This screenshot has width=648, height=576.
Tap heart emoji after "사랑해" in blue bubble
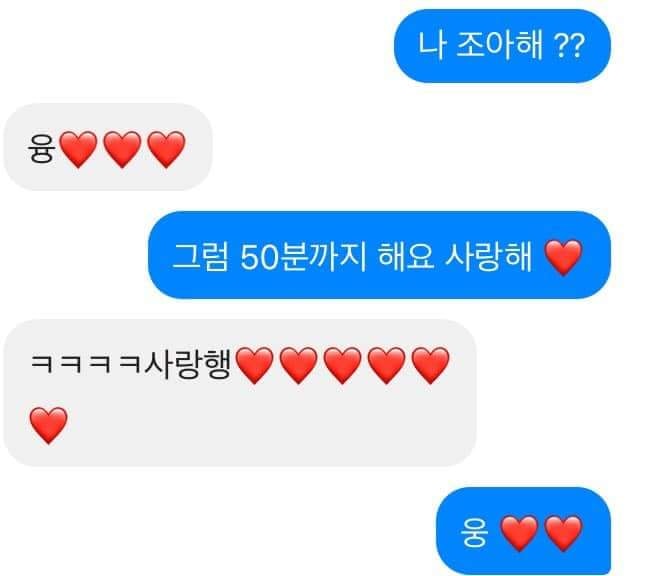(563, 257)
